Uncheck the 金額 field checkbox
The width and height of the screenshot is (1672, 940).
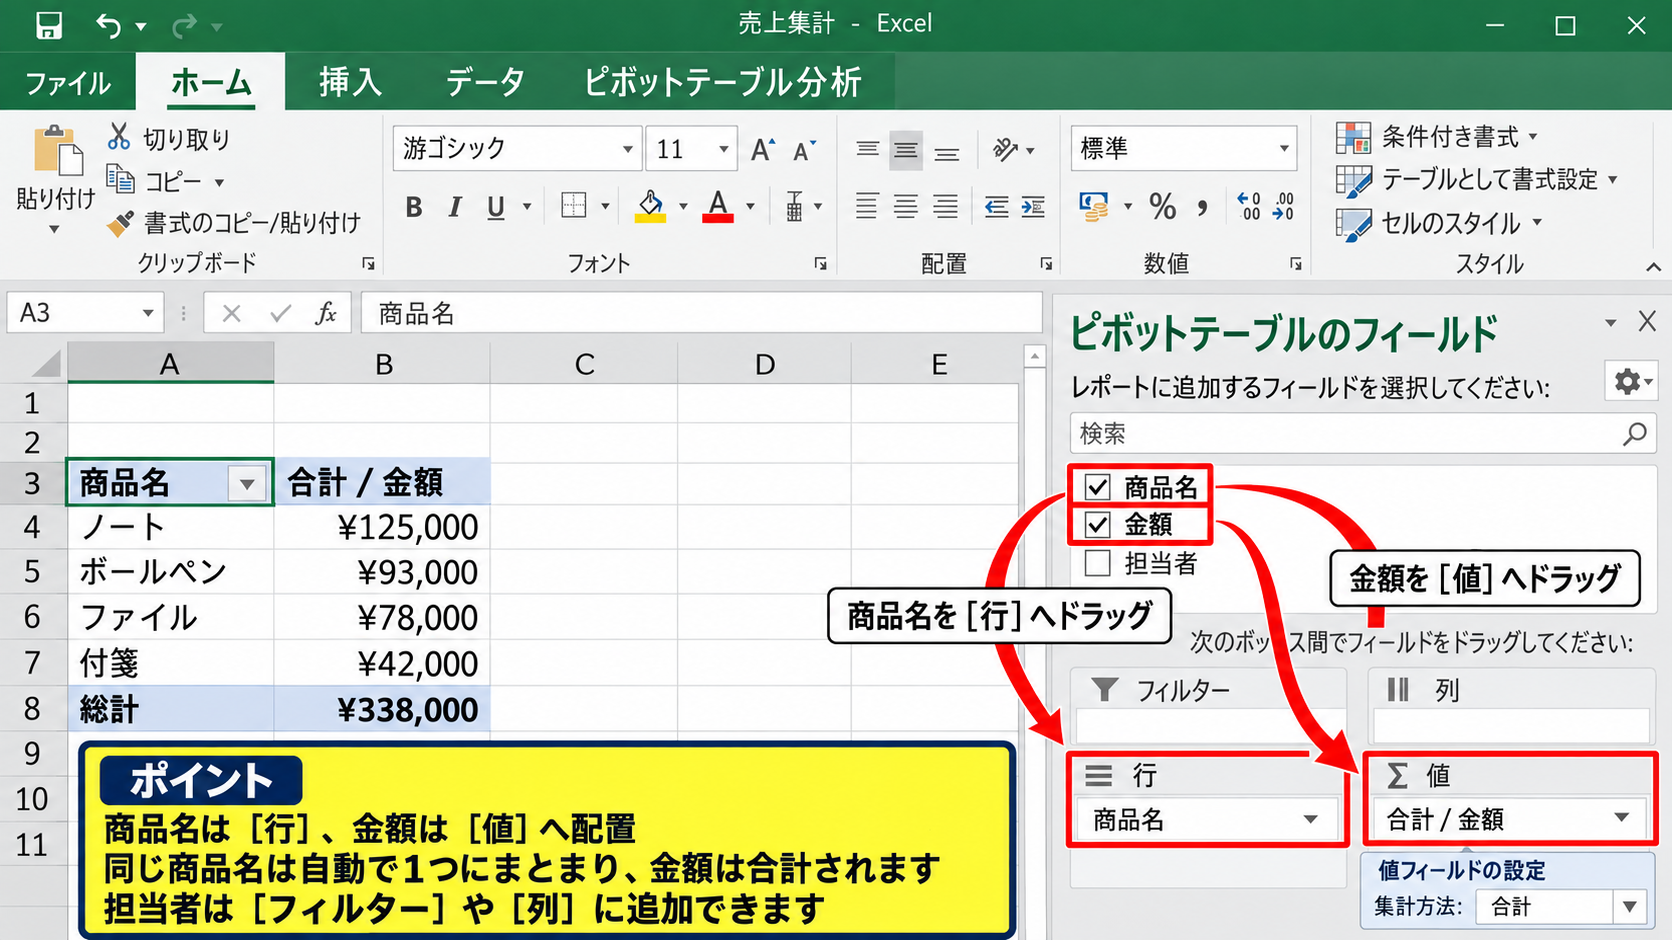1098,525
